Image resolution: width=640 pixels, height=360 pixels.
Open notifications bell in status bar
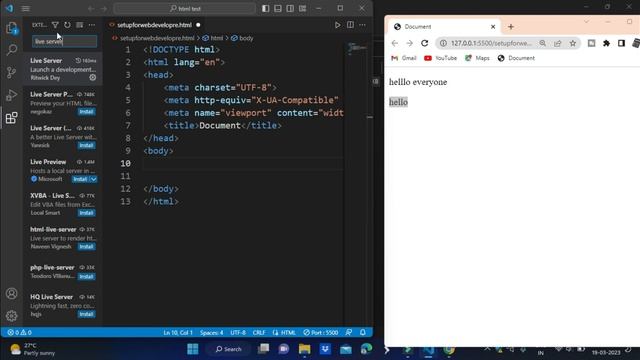click(x=362, y=333)
